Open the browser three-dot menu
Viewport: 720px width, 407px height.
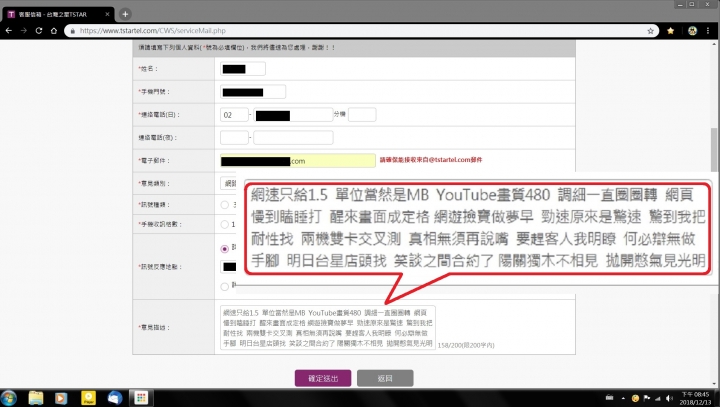point(708,31)
